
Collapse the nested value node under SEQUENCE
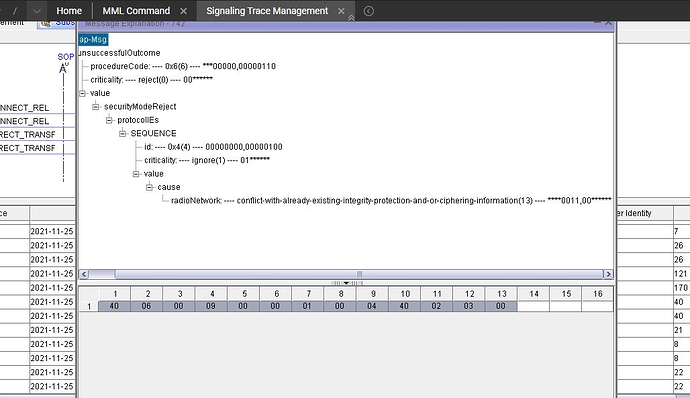point(136,174)
